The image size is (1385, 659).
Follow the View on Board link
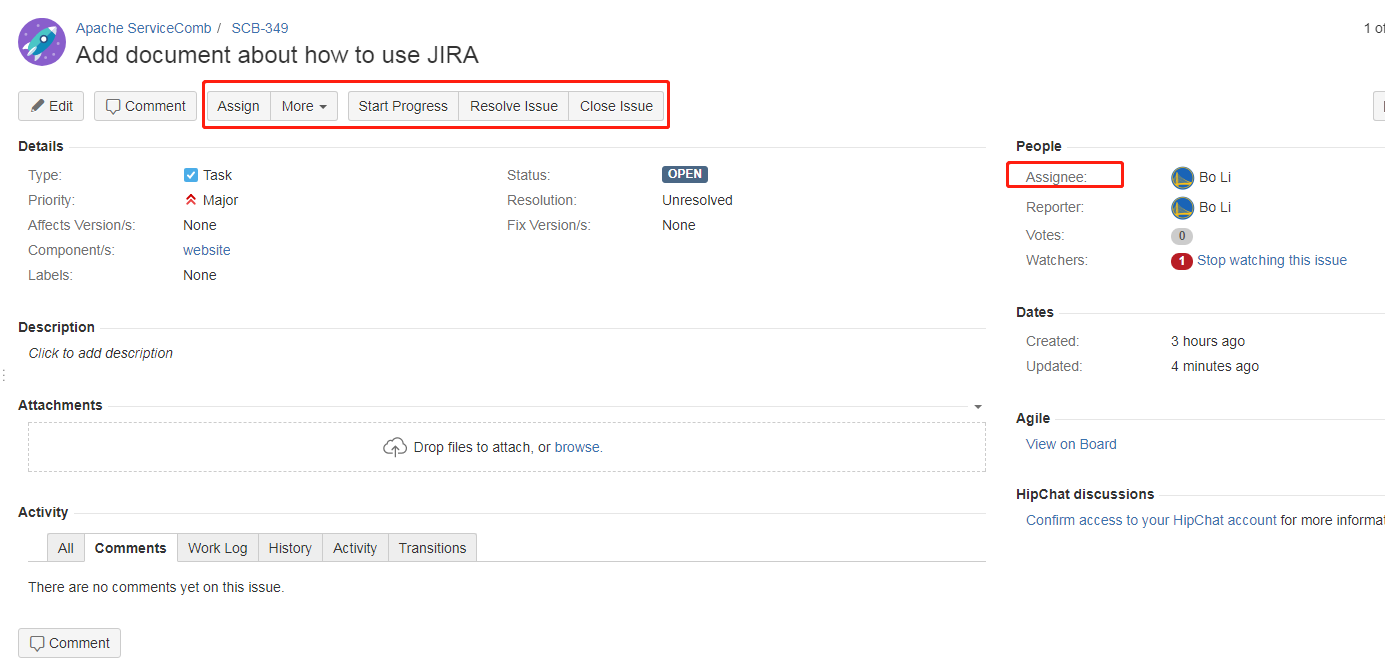coord(1071,444)
